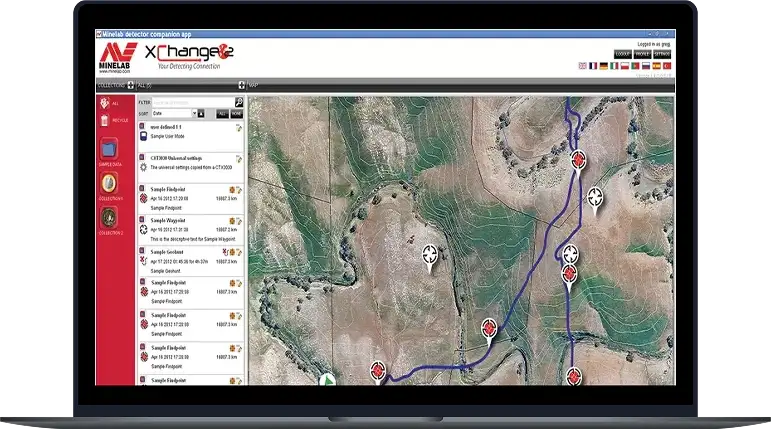Click the red geohunt track icon beside the Geohunt pencil
The height and width of the screenshot is (430, 771).
225,252
